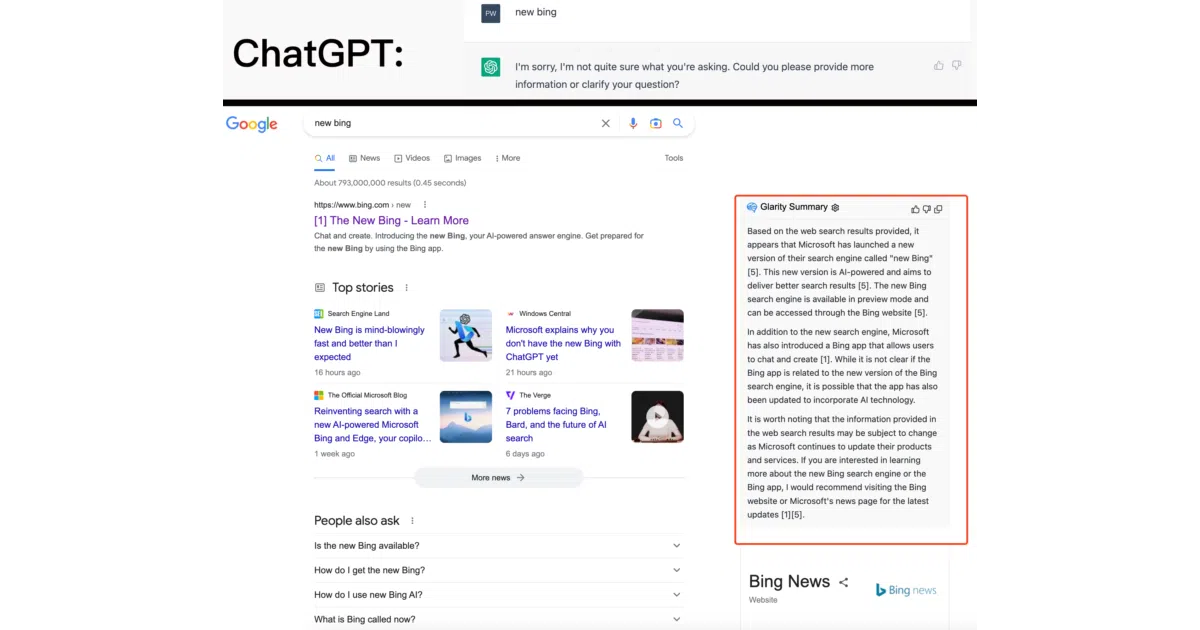Screen dimensions: 1200x630
Task: Expand 'Is the new Bing available?' question
Action: (499, 546)
